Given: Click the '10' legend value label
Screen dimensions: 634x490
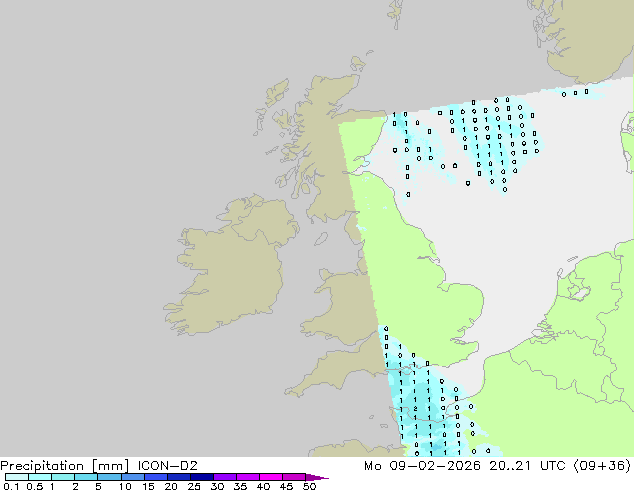Looking at the screenshot, I should click(x=125, y=486).
